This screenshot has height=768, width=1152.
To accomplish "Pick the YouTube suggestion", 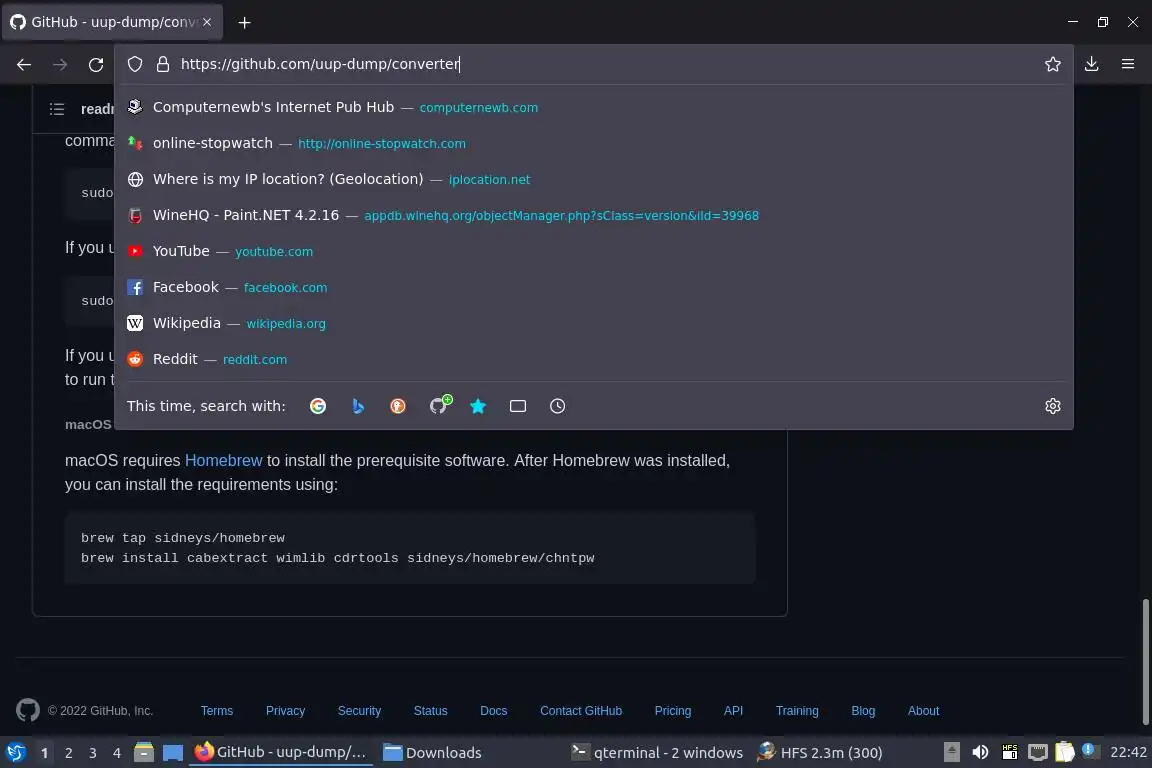I will coord(594,251).
